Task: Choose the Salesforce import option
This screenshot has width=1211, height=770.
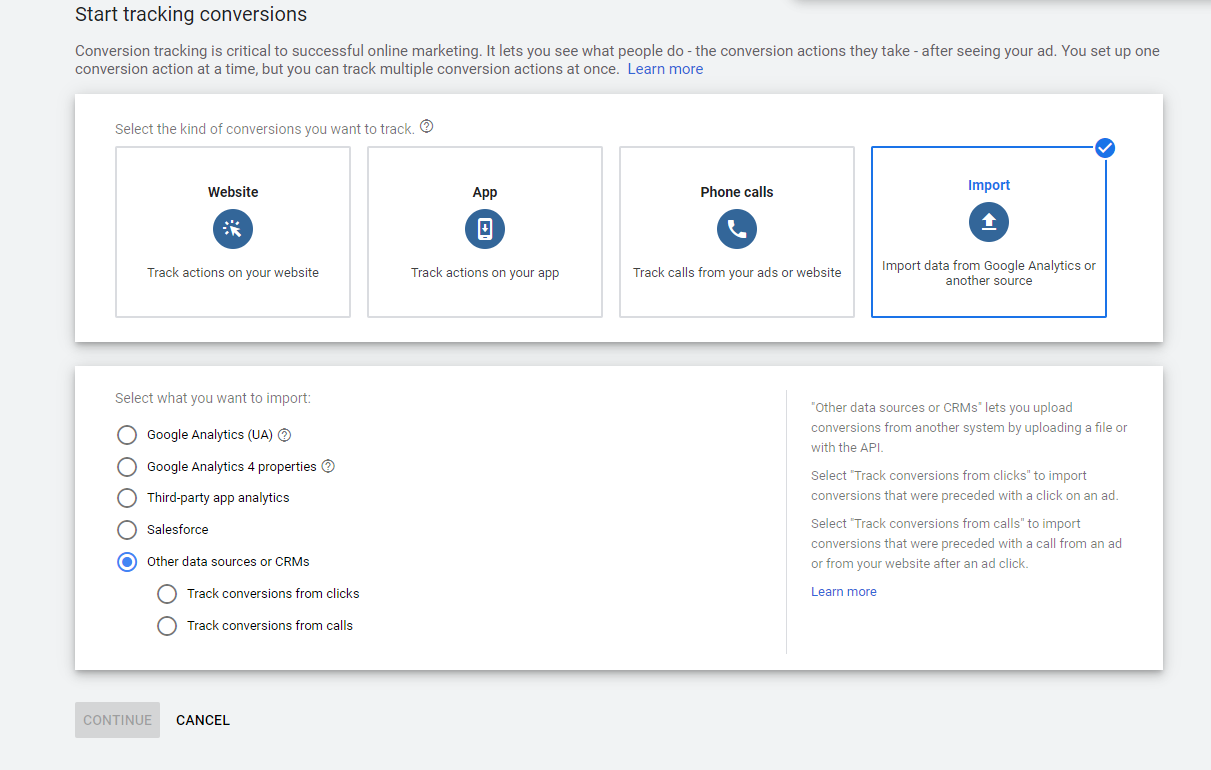Action: tap(127, 529)
